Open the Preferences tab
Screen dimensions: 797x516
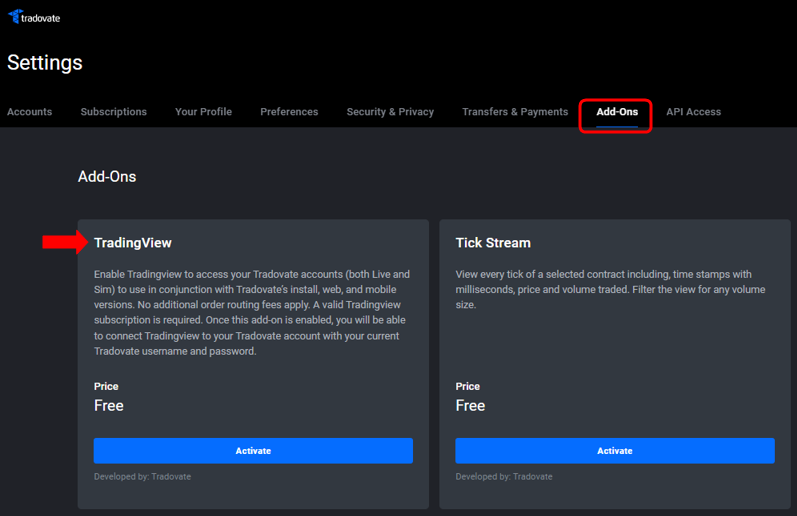point(289,112)
